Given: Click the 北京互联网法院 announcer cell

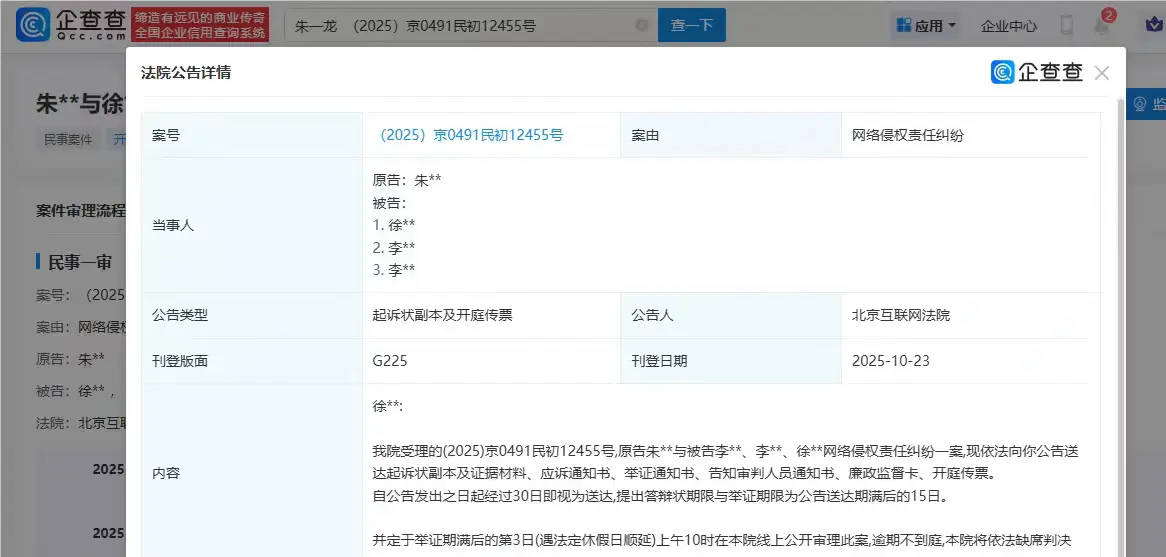Looking at the screenshot, I should click(900, 315).
